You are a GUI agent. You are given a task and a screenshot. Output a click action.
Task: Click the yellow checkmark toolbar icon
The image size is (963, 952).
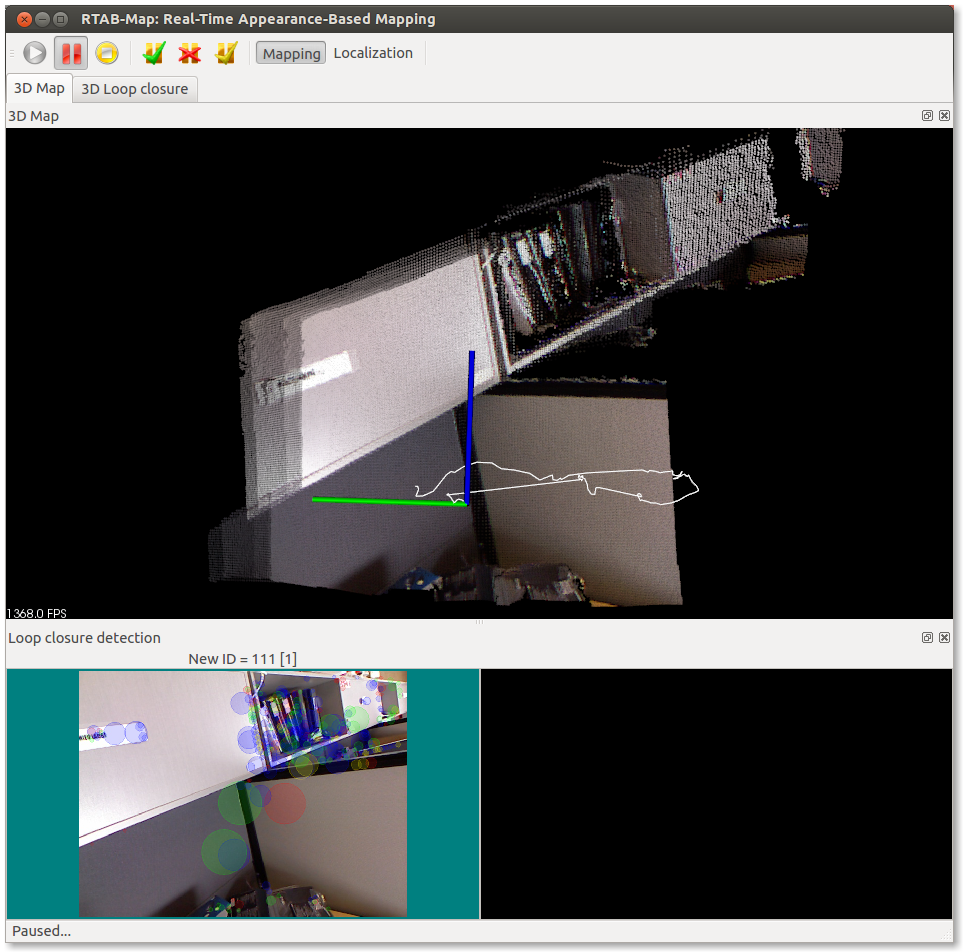(x=226, y=54)
